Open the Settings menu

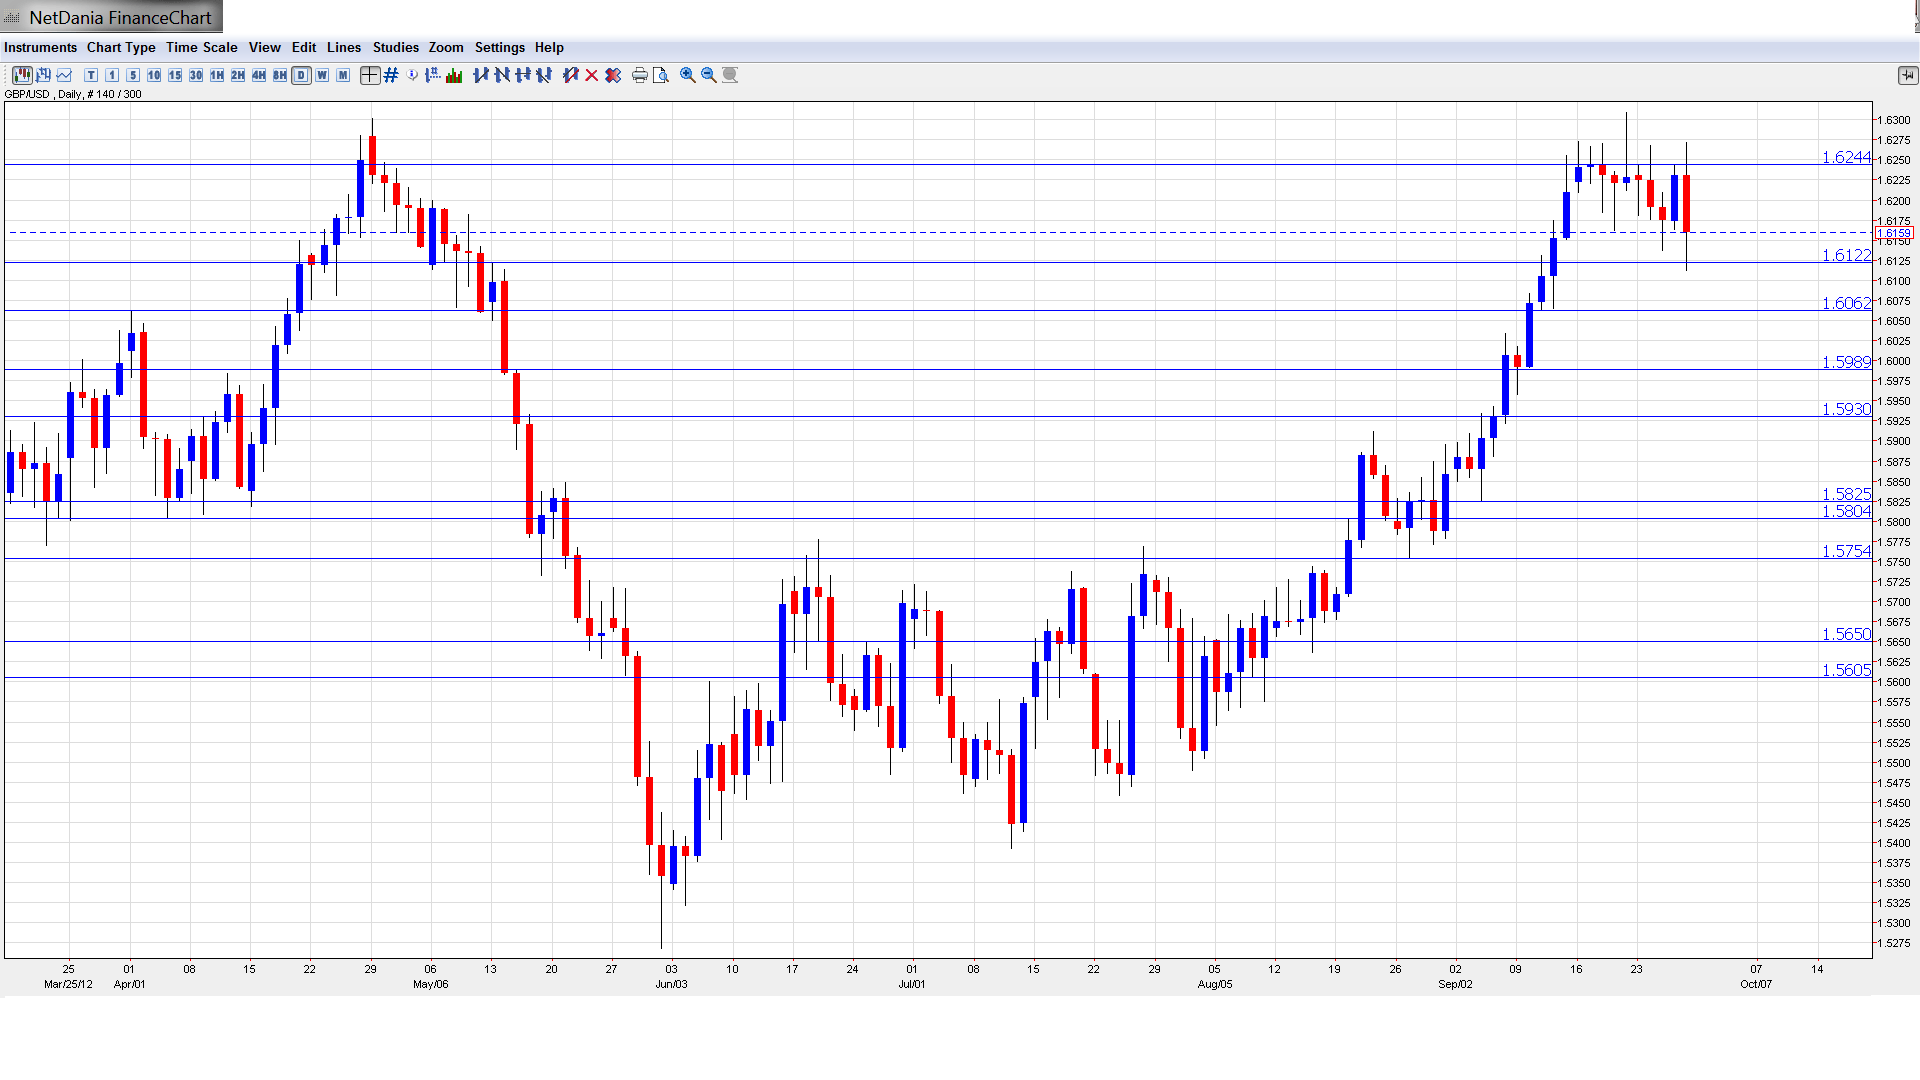[x=500, y=47]
